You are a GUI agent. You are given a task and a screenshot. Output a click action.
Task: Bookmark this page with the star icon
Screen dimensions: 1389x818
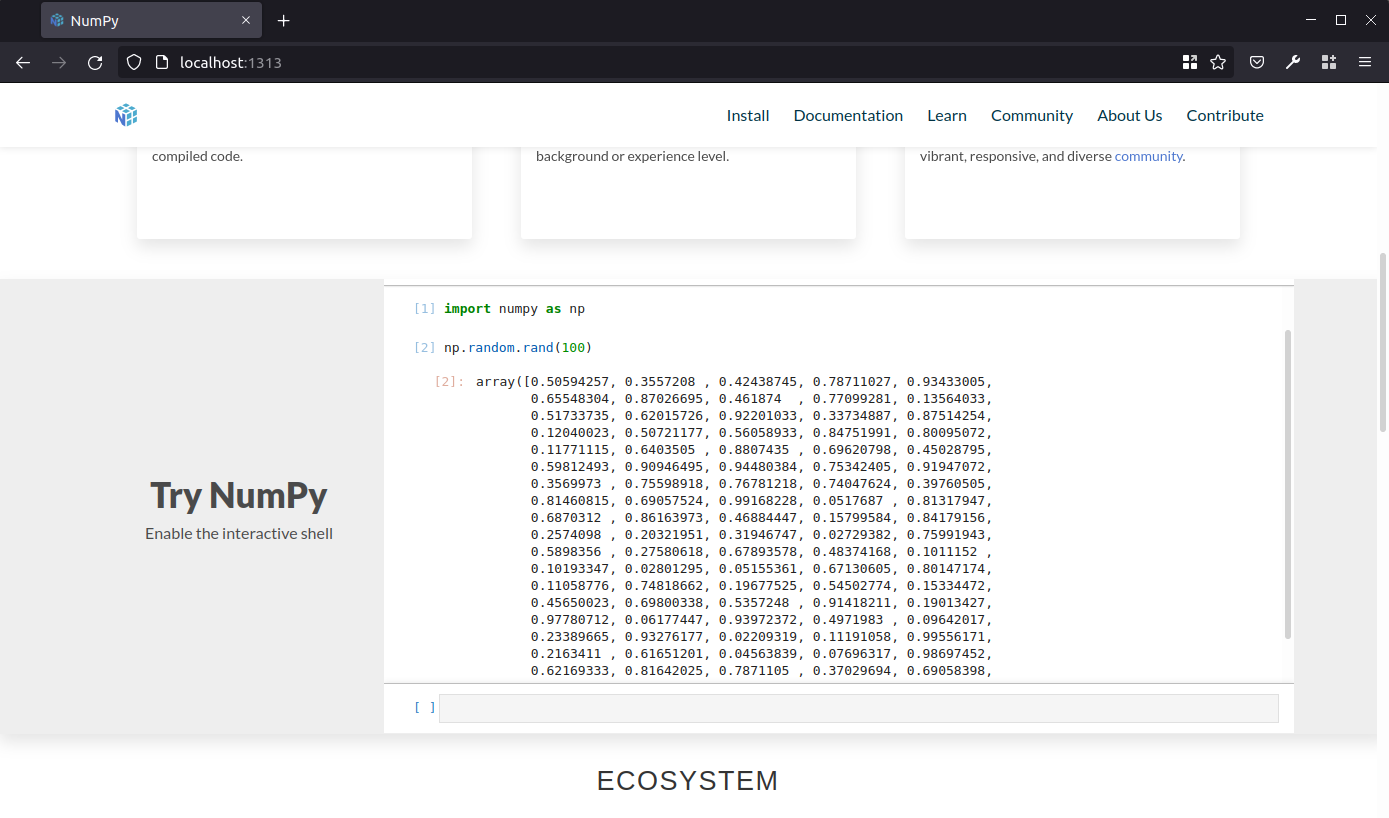pos(1218,62)
